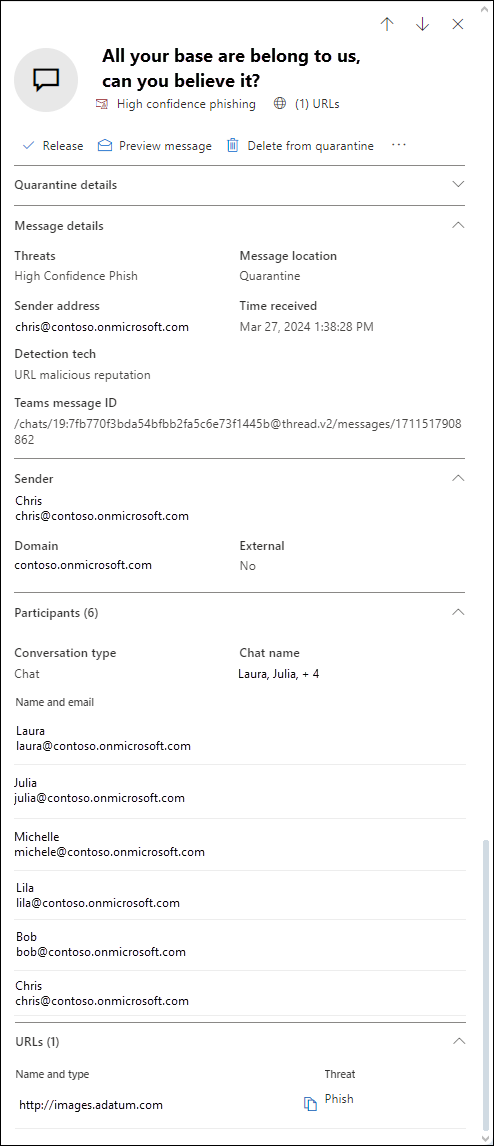
Task: Collapse the Sender section
Action: (458, 478)
